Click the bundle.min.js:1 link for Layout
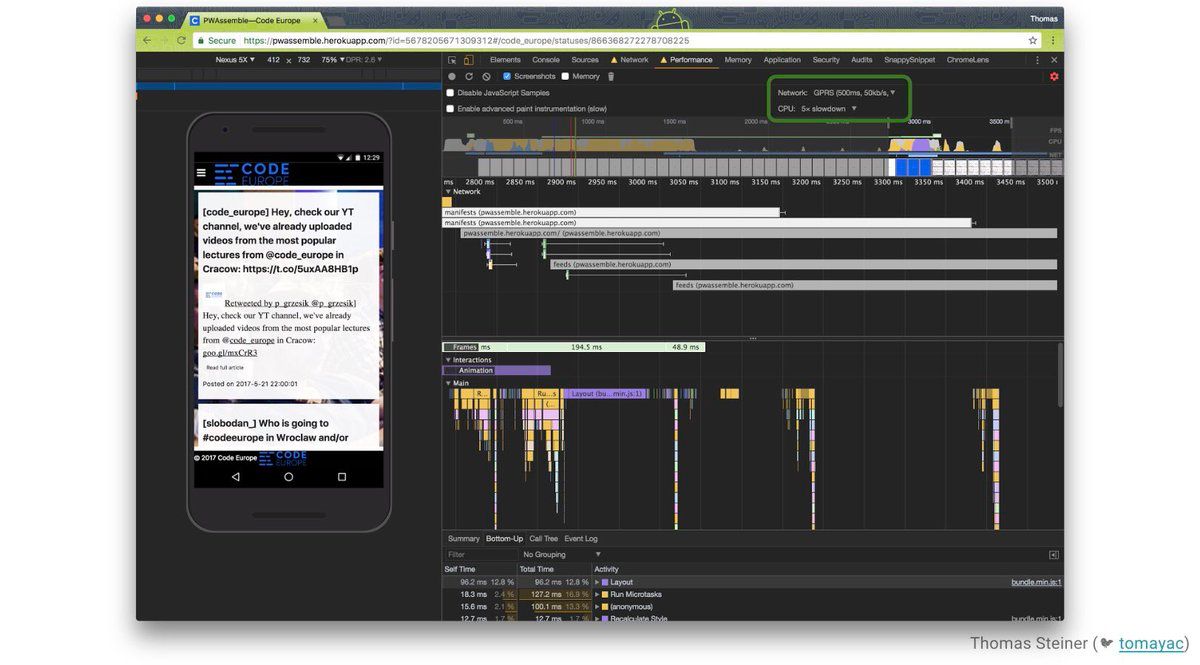Screen dimensions: 1200x665 tap(1036, 582)
